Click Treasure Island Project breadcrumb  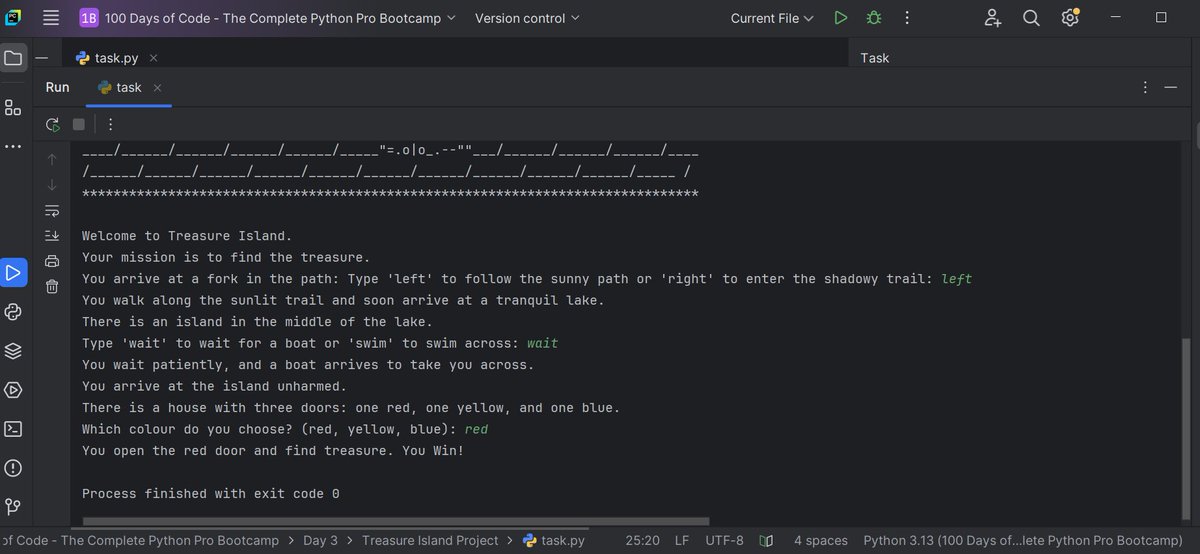[430, 540]
